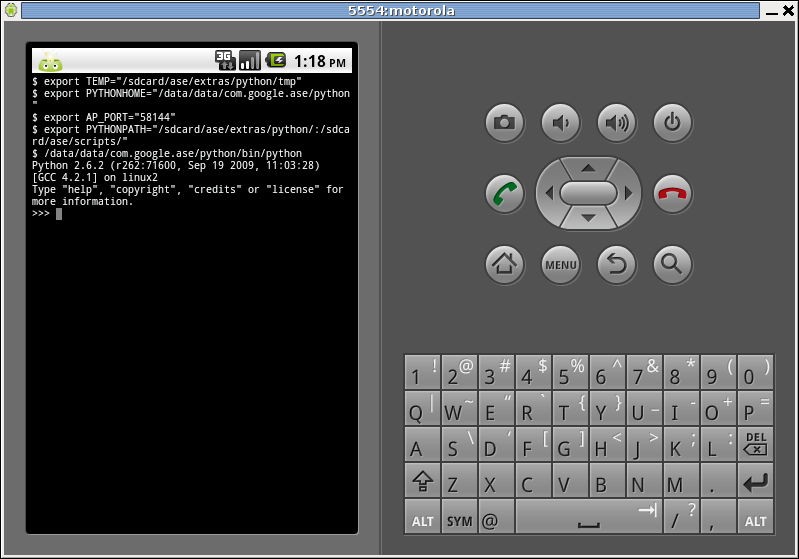Click the 1:18 PM clock

point(320,62)
